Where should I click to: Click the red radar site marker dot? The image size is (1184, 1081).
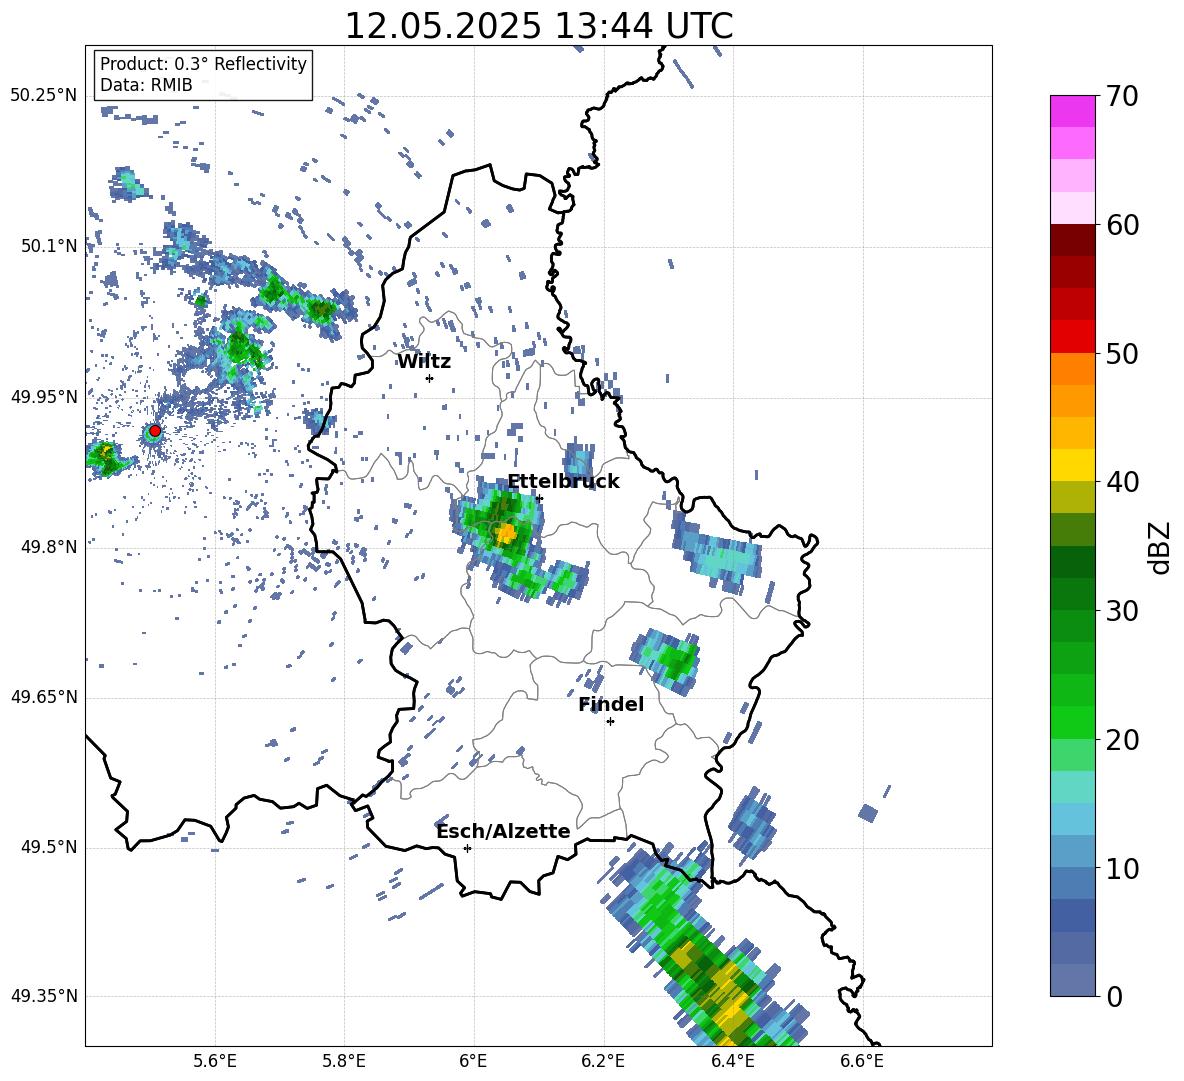pos(155,431)
